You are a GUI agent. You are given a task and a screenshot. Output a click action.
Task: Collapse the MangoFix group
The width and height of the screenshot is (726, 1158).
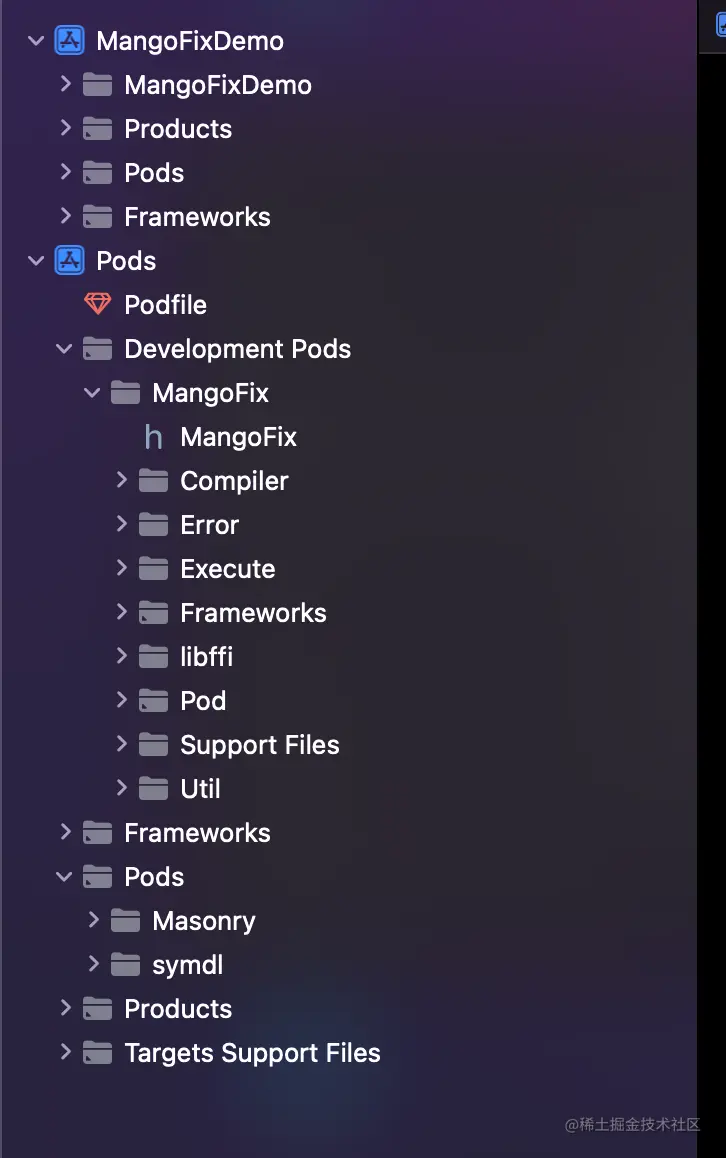pos(92,392)
